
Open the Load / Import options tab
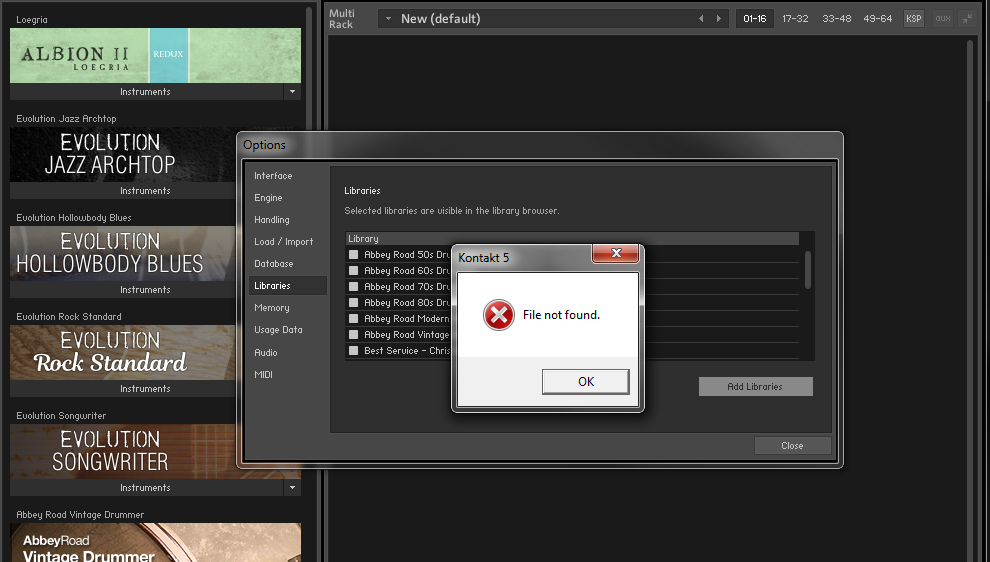(283, 242)
